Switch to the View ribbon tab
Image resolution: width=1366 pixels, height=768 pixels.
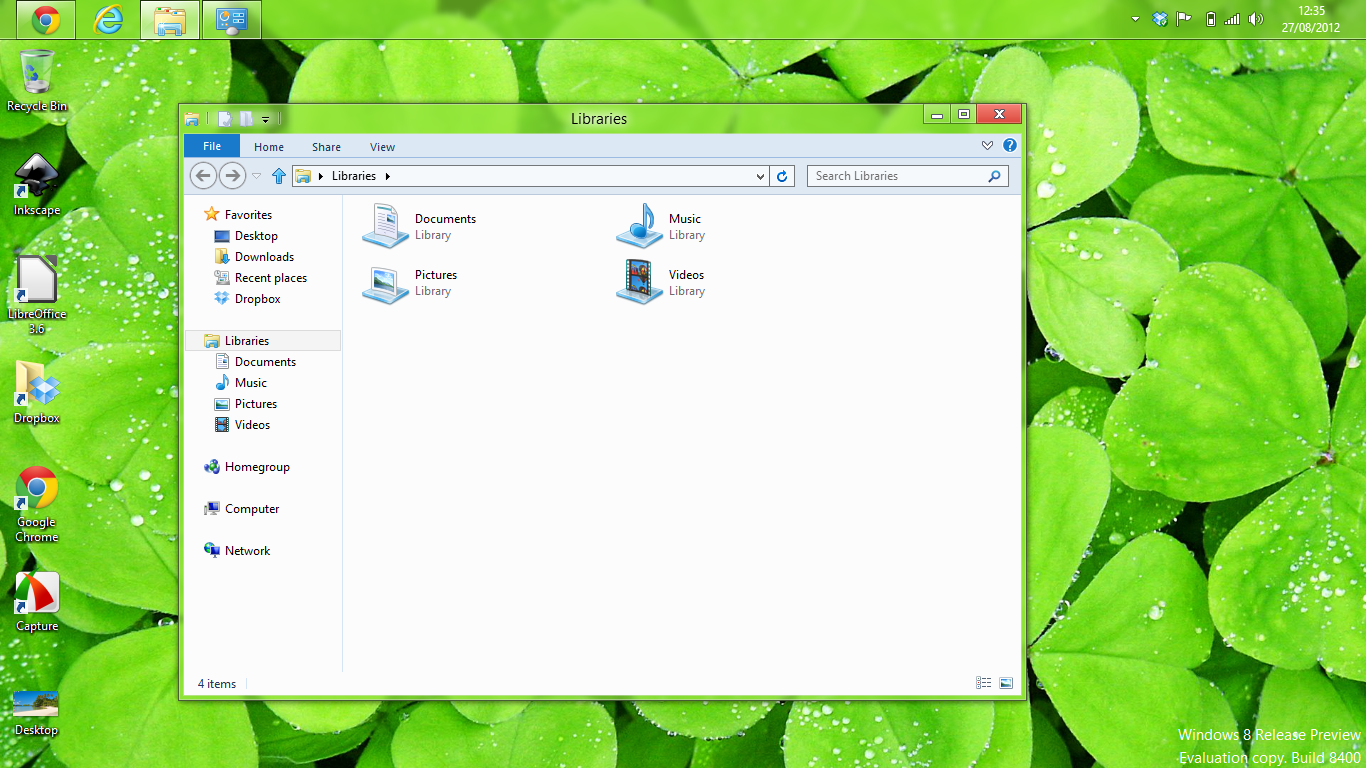coord(382,147)
